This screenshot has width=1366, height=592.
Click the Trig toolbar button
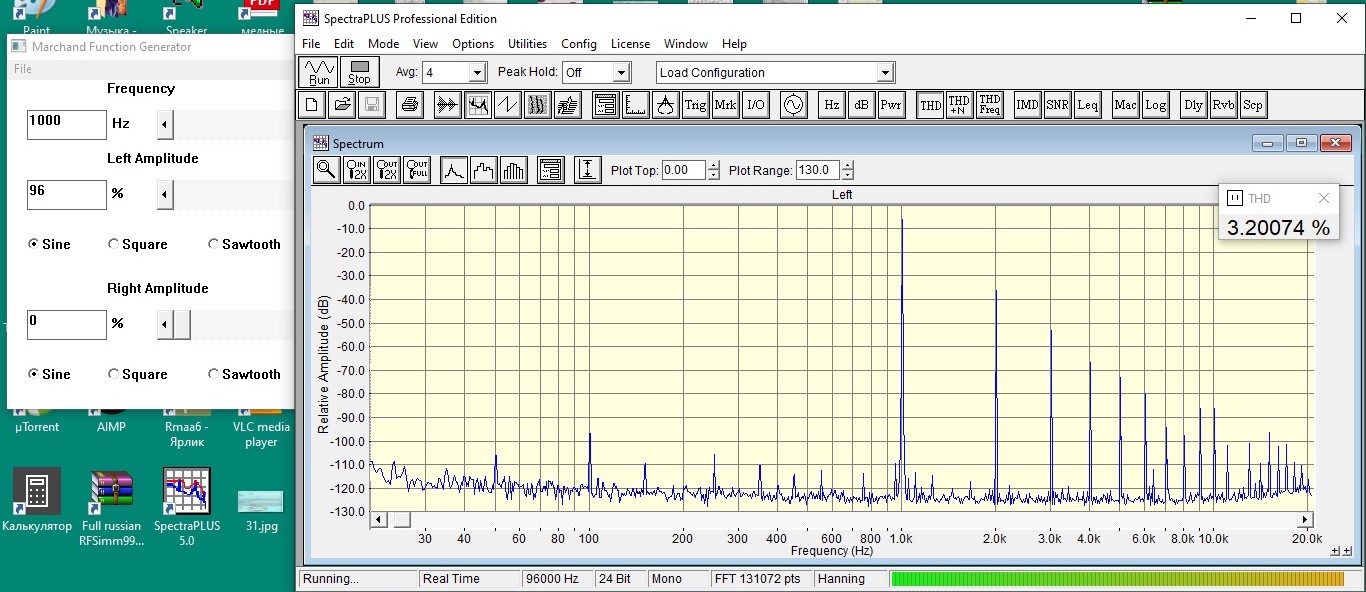(695, 105)
